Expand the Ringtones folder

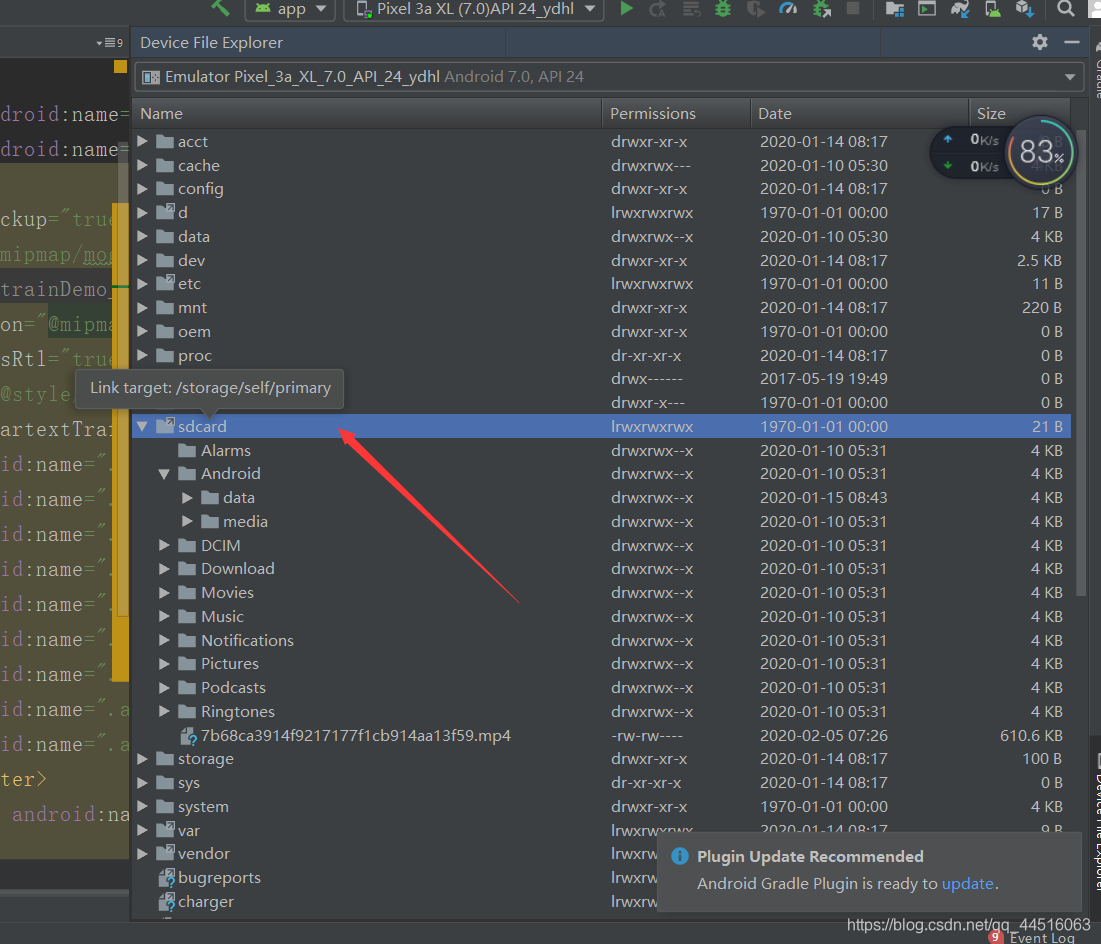click(x=164, y=712)
